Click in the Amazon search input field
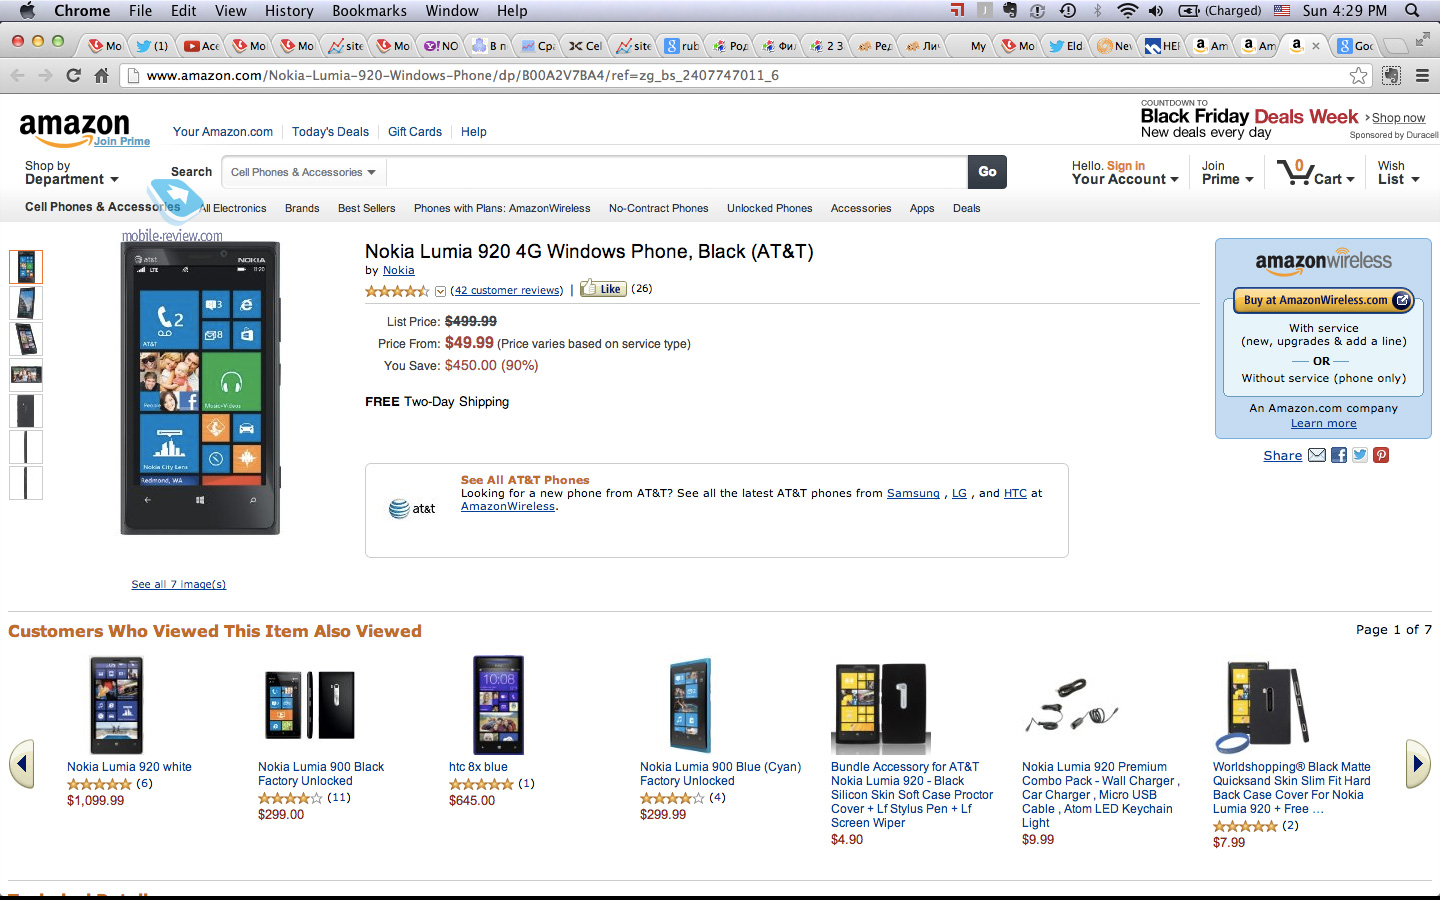 click(677, 172)
